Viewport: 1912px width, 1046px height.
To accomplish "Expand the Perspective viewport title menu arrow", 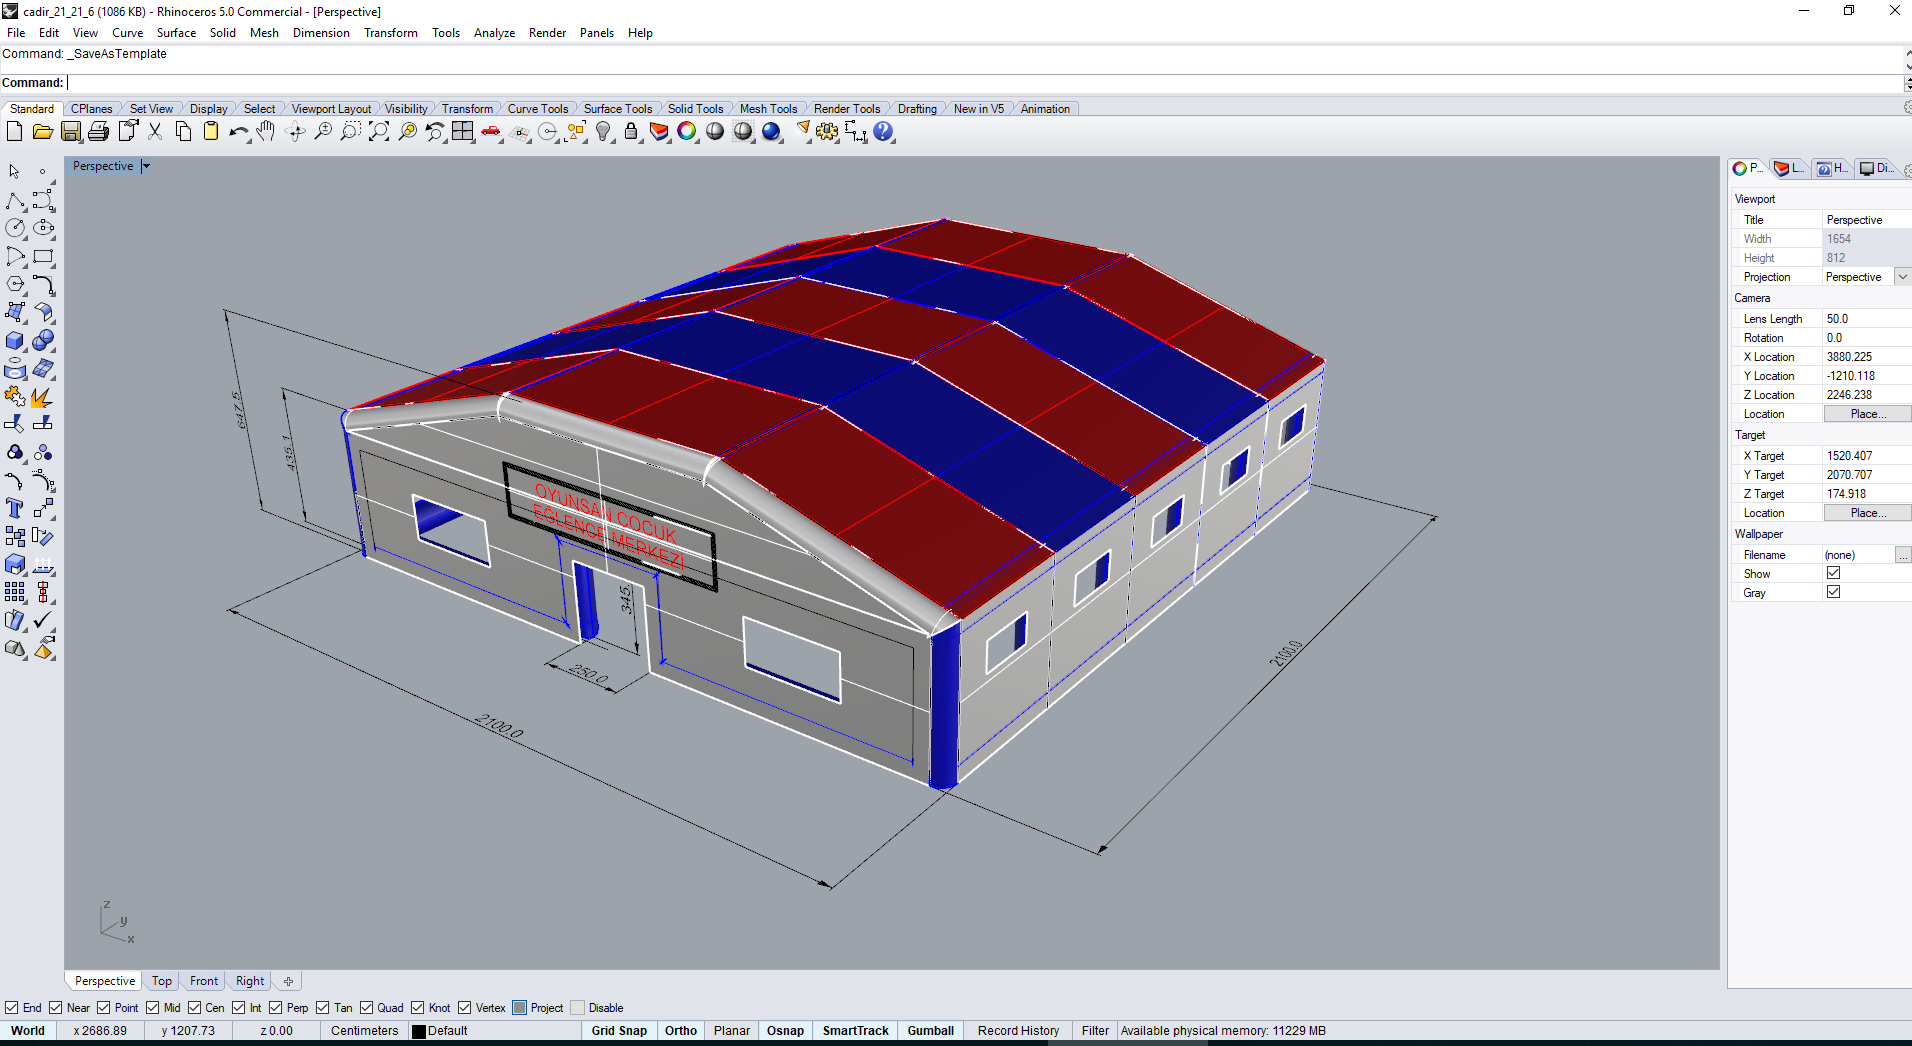I will [x=146, y=167].
